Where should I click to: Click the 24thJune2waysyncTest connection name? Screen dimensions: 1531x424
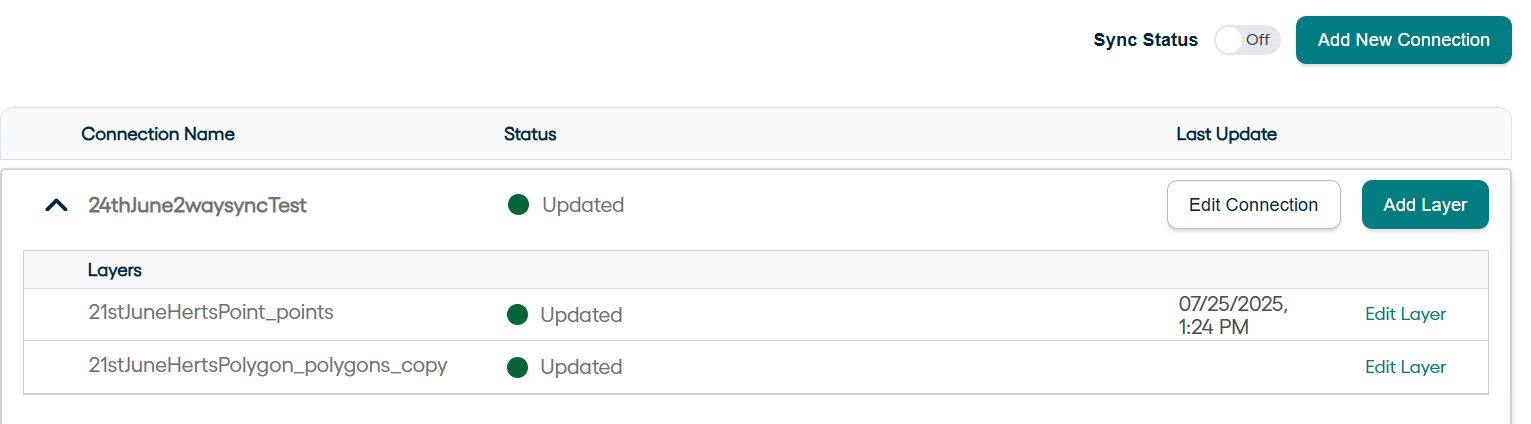(197, 205)
